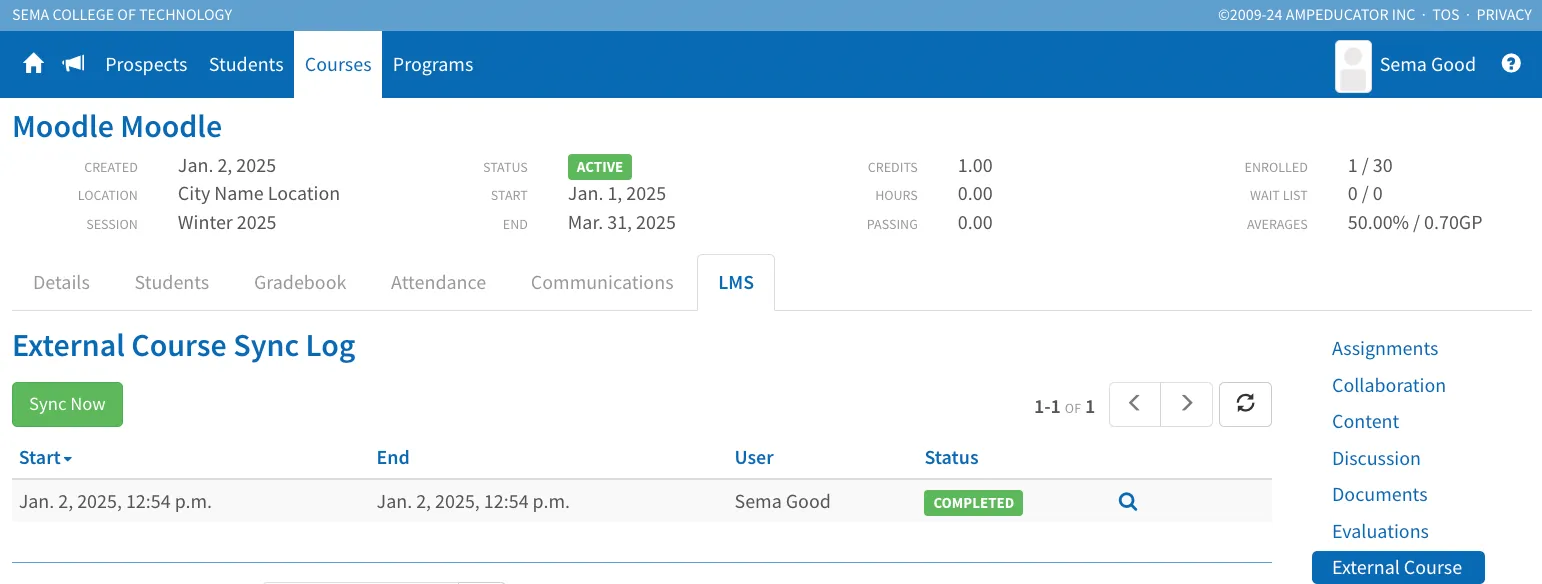The width and height of the screenshot is (1542, 584).
Task: Open the TOS link
Action: click(x=1447, y=15)
